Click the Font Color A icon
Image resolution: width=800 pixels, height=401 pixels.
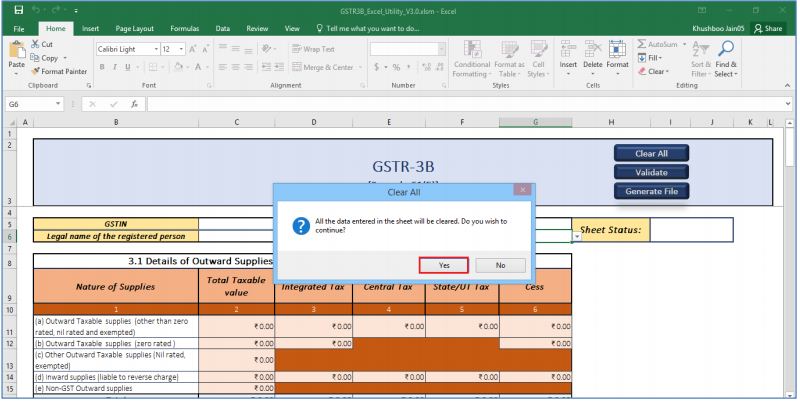click(x=198, y=67)
